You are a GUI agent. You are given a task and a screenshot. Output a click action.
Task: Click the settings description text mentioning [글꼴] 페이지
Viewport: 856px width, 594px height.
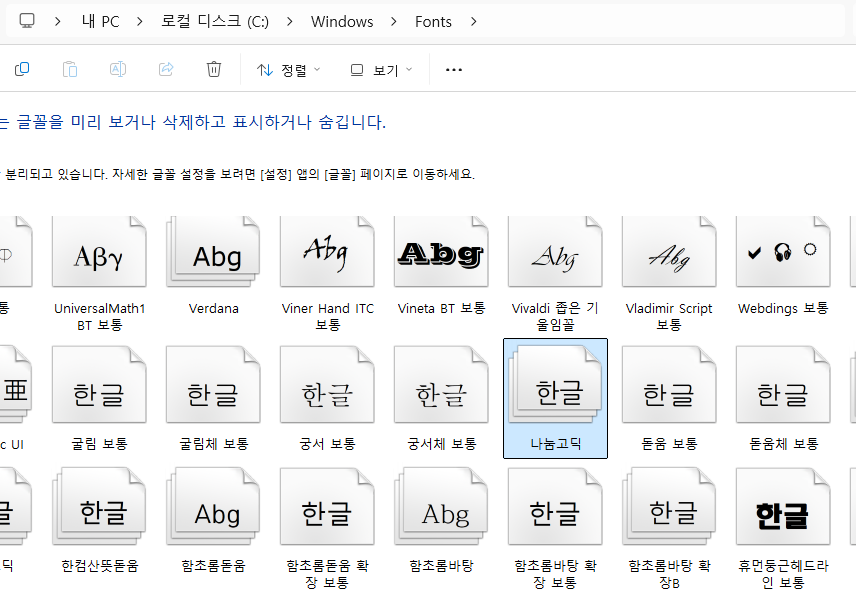pyautogui.click(x=237, y=174)
